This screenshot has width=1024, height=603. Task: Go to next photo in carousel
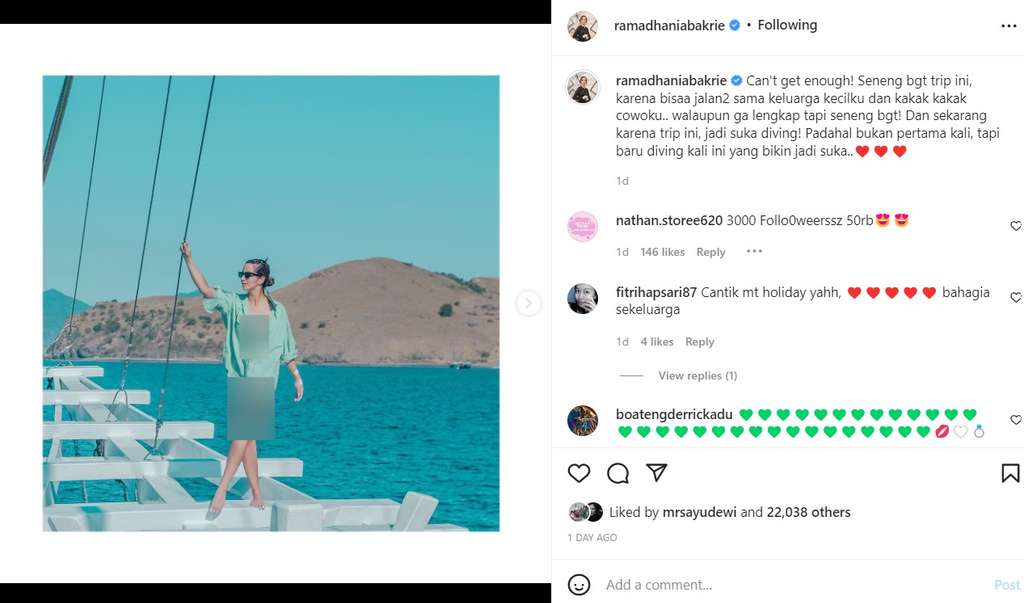tap(528, 303)
